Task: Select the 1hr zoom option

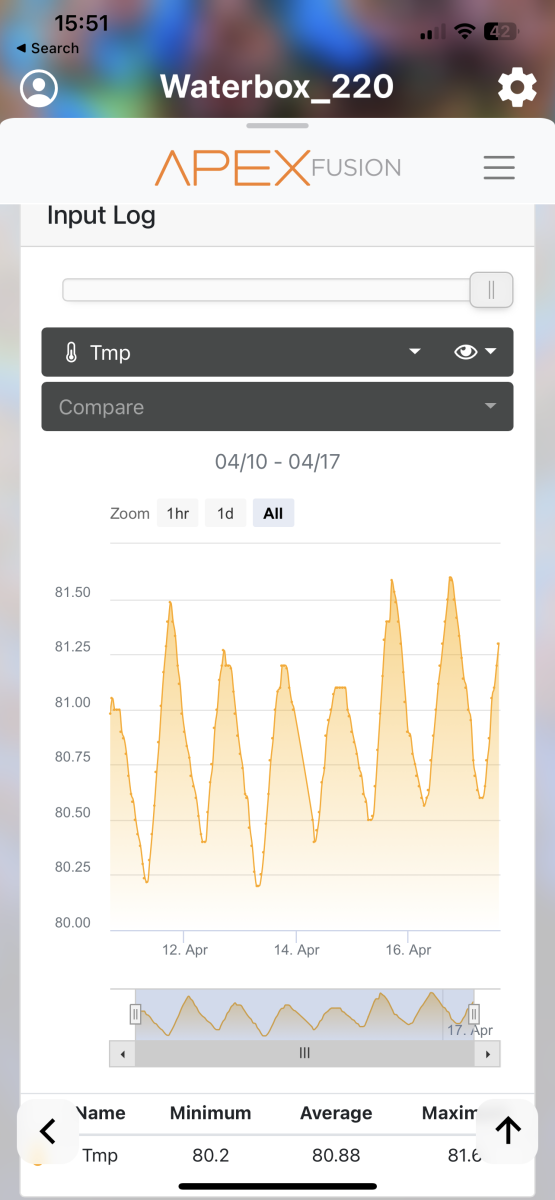Action: [178, 514]
